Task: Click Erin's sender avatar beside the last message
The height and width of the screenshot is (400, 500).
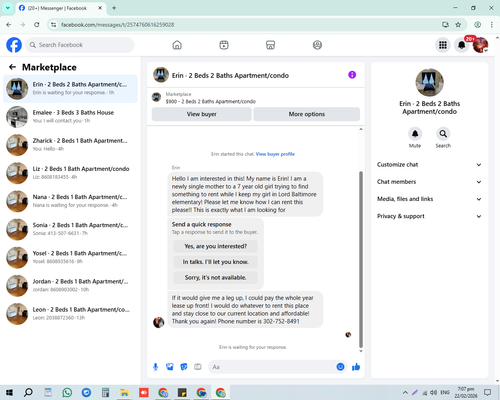Action: [x=159, y=322]
